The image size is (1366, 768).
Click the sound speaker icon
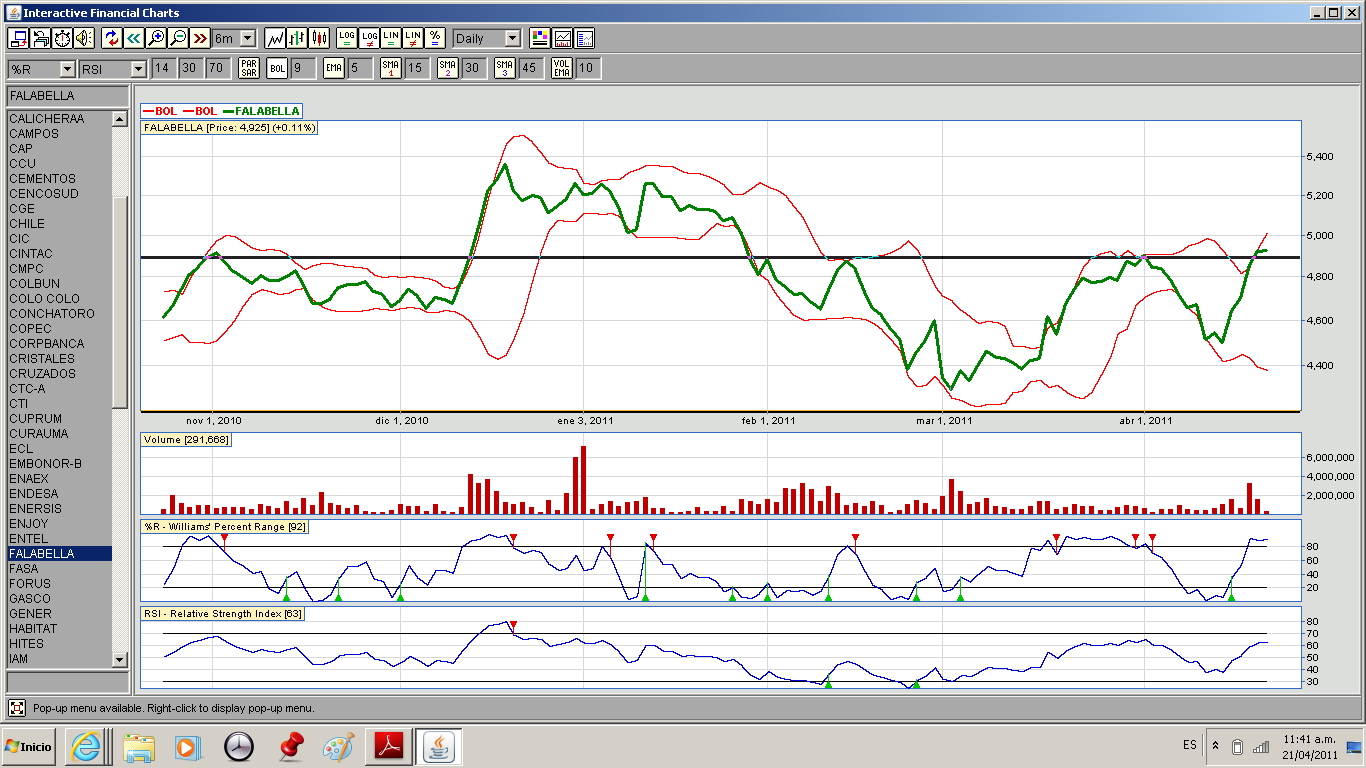tap(83, 38)
